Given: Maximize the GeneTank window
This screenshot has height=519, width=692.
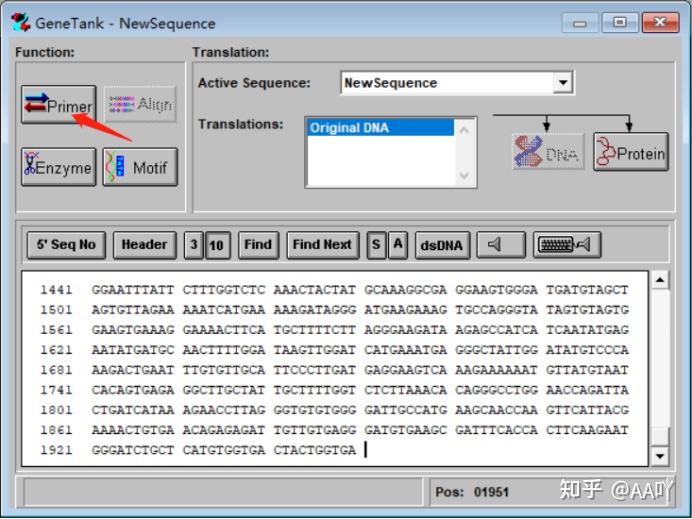Looking at the screenshot, I should (x=620, y=22).
